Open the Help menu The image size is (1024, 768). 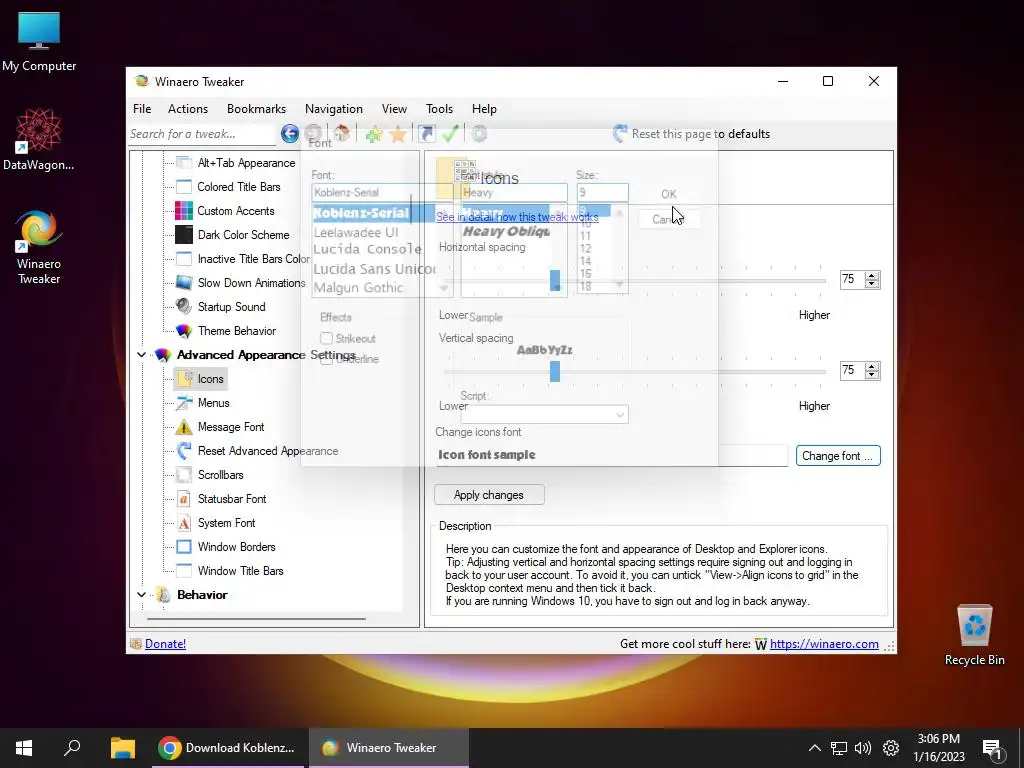(484, 109)
